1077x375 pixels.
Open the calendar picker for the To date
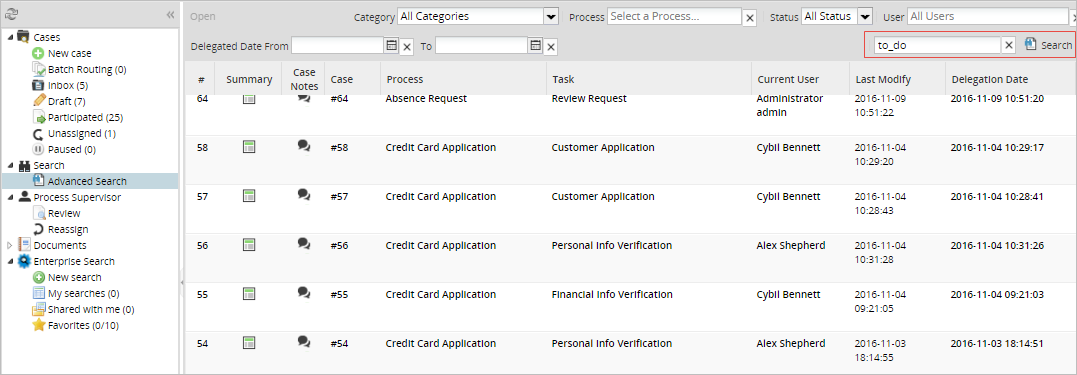click(535, 45)
